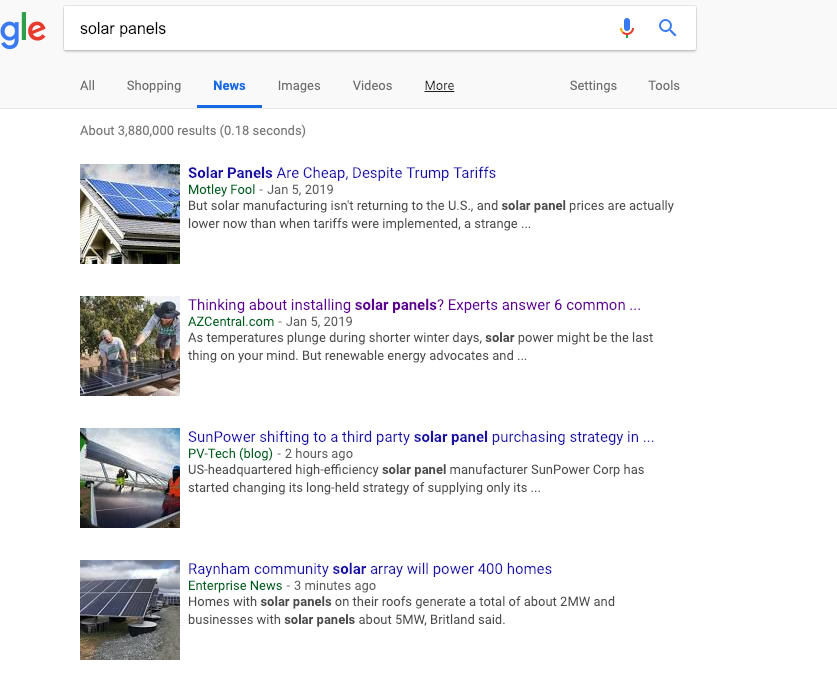The height and width of the screenshot is (683, 837).
Task: Click the Google logo
Action: [x=23, y=31]
